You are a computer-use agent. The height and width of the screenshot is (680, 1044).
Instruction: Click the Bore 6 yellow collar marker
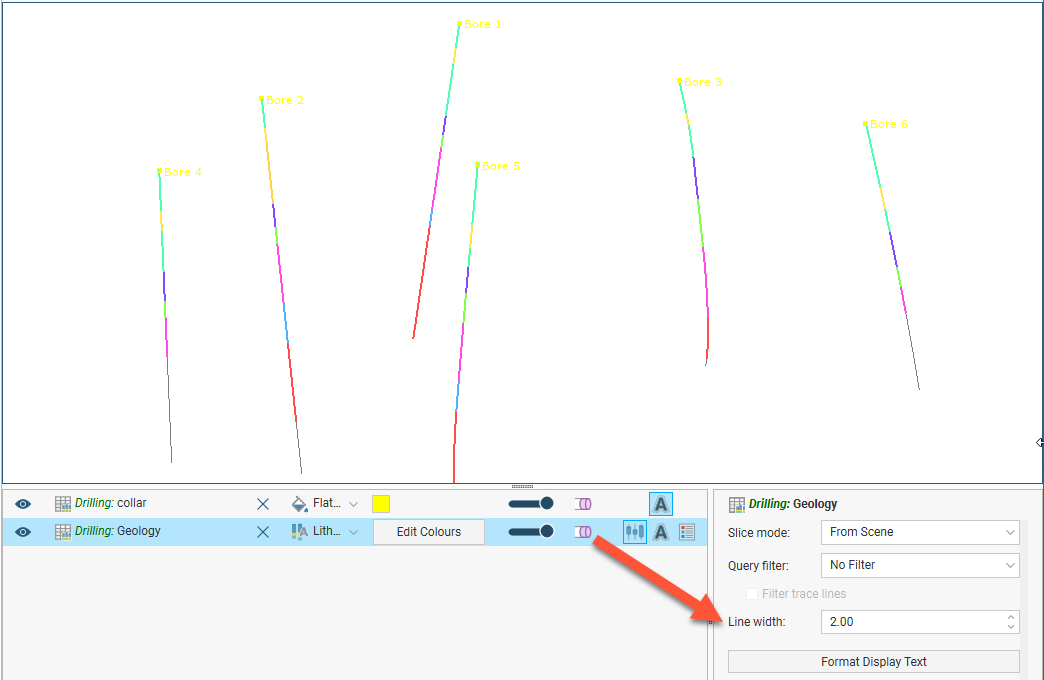pos(866,124)
